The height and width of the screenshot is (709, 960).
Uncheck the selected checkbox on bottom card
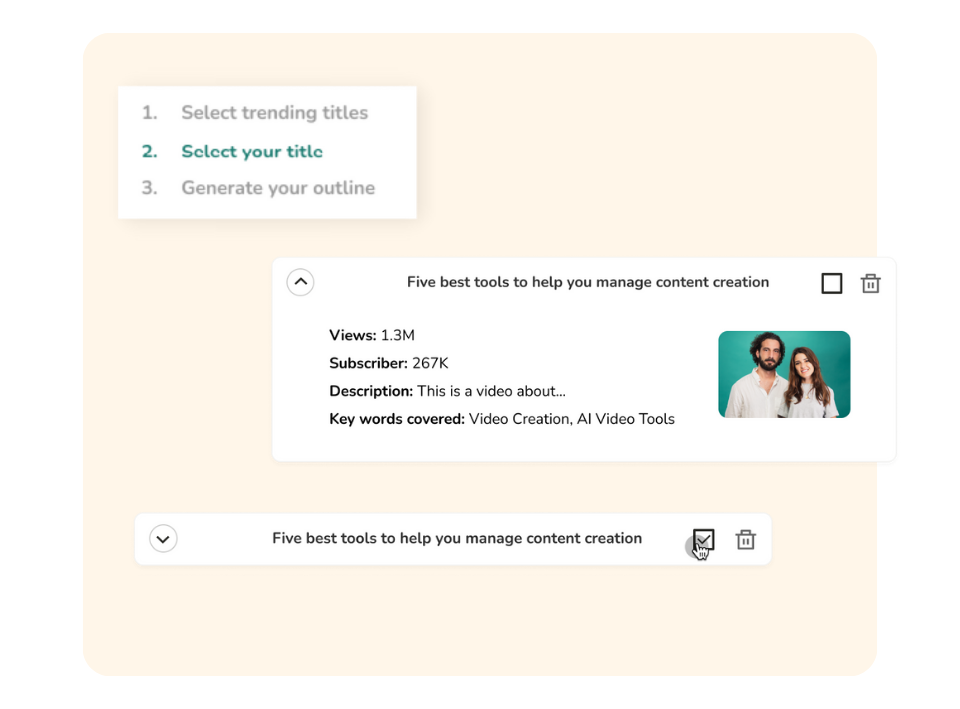point(703,538)
